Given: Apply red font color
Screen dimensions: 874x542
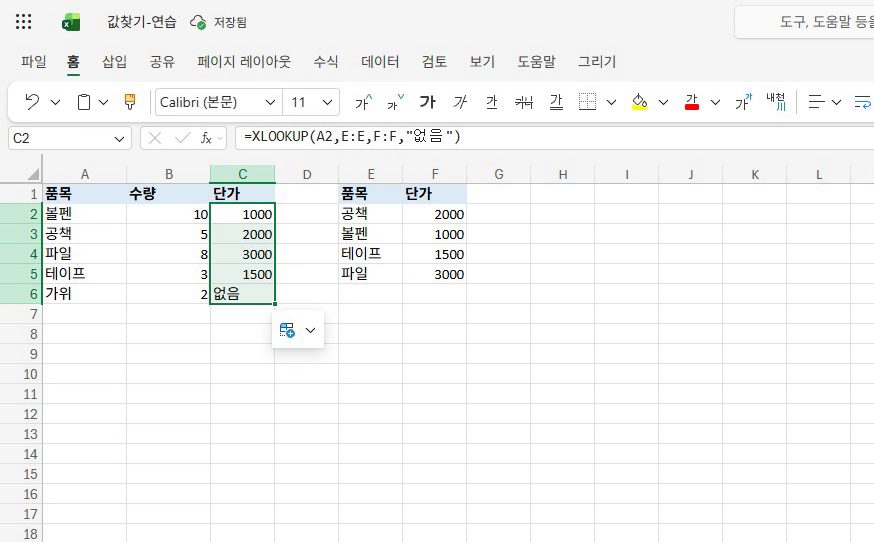Looking at the screenshot, I should [692, 102].
